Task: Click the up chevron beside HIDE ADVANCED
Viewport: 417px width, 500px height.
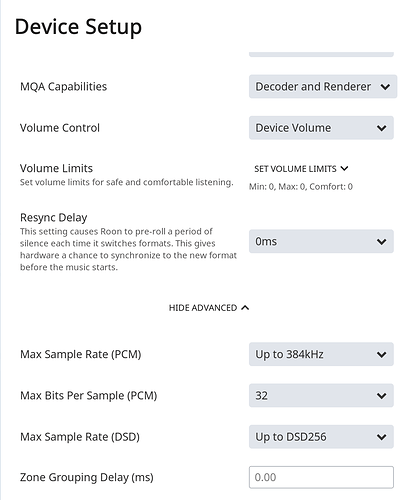Action: tap(245, 307)
